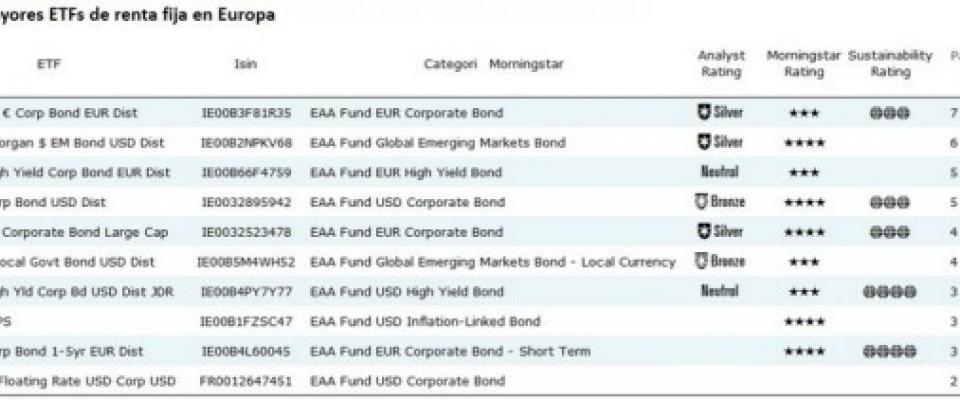This screenshot has height=400, width=960.
Task: Click Silver analyst badge for IE00B3F81R35
Action: (x=721, y=113)
